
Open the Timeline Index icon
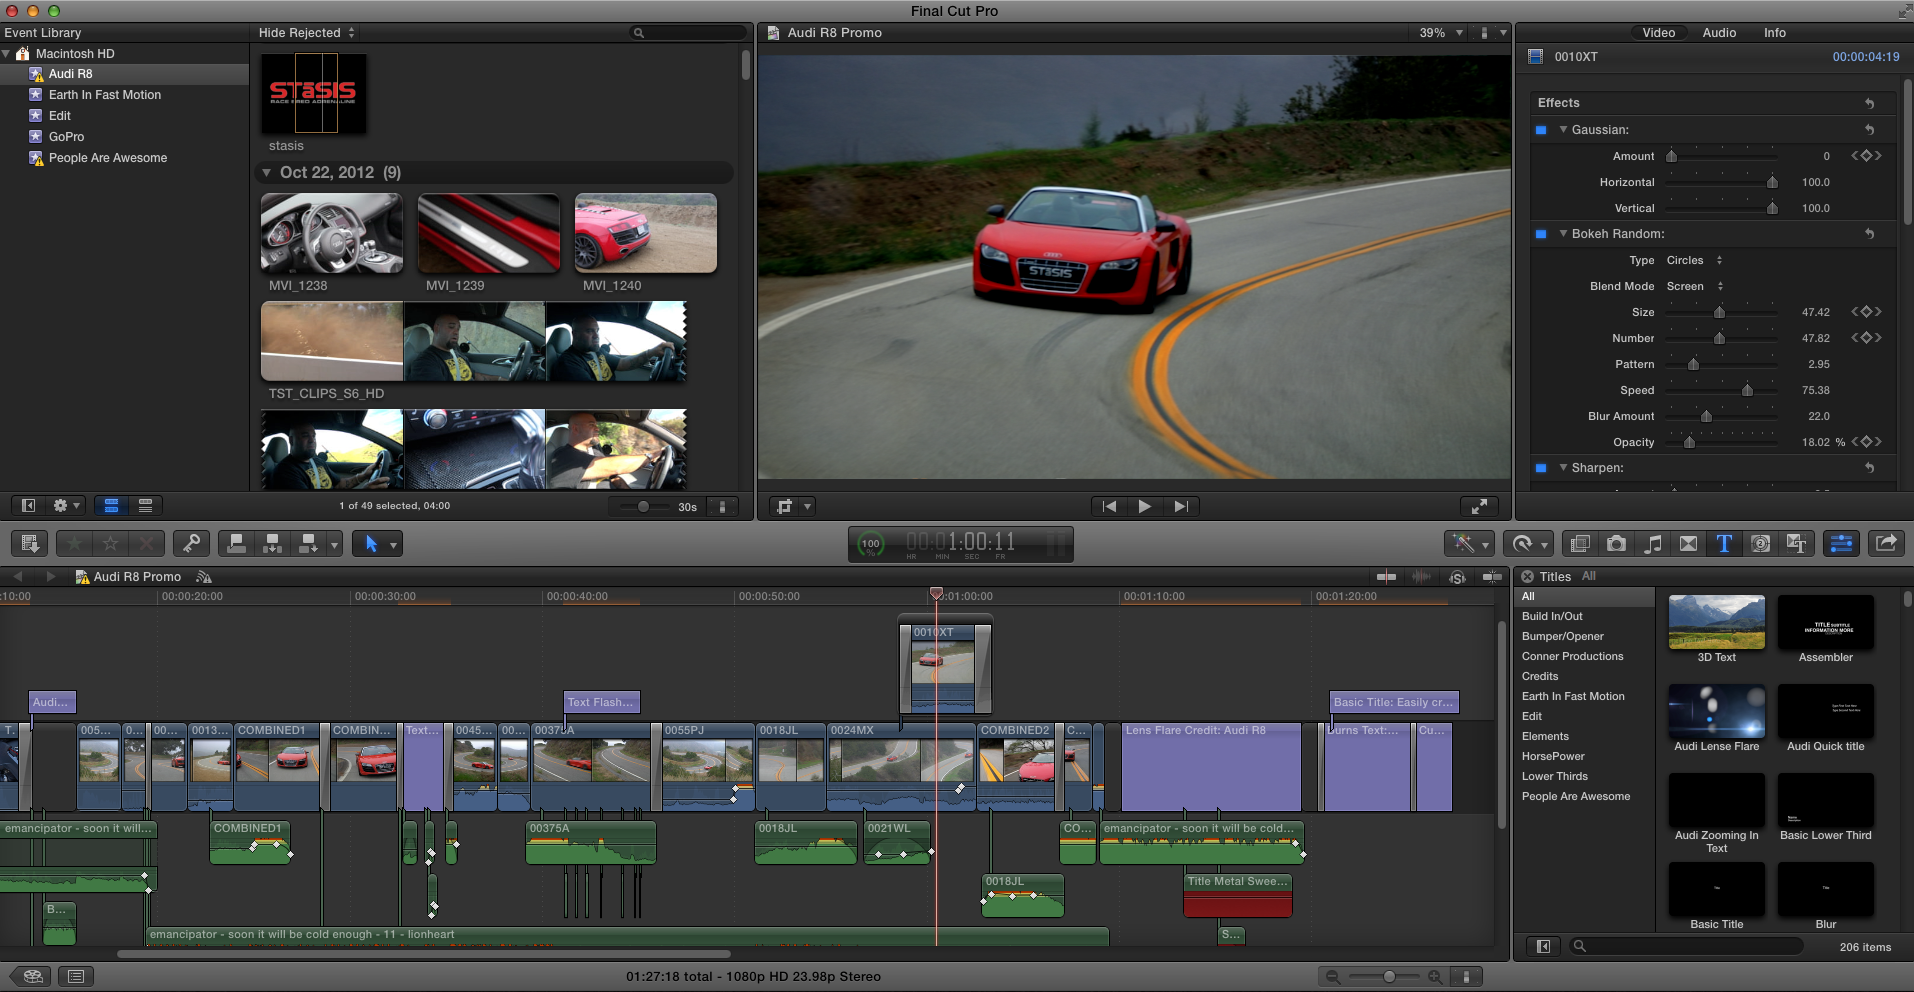[75, 976]
